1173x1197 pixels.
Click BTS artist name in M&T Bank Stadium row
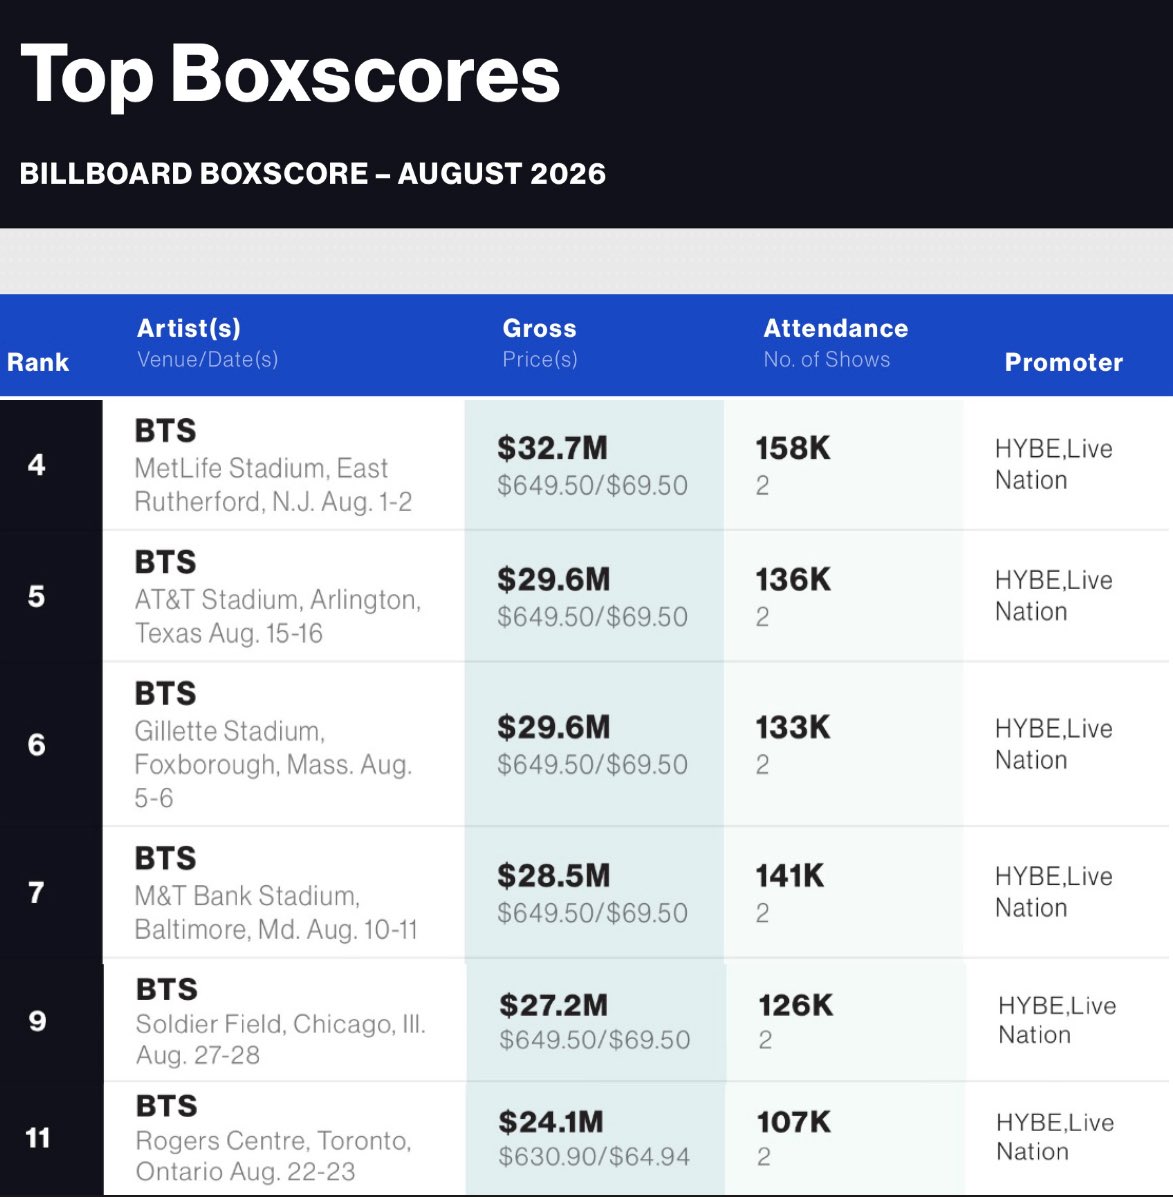click(166, 858)
